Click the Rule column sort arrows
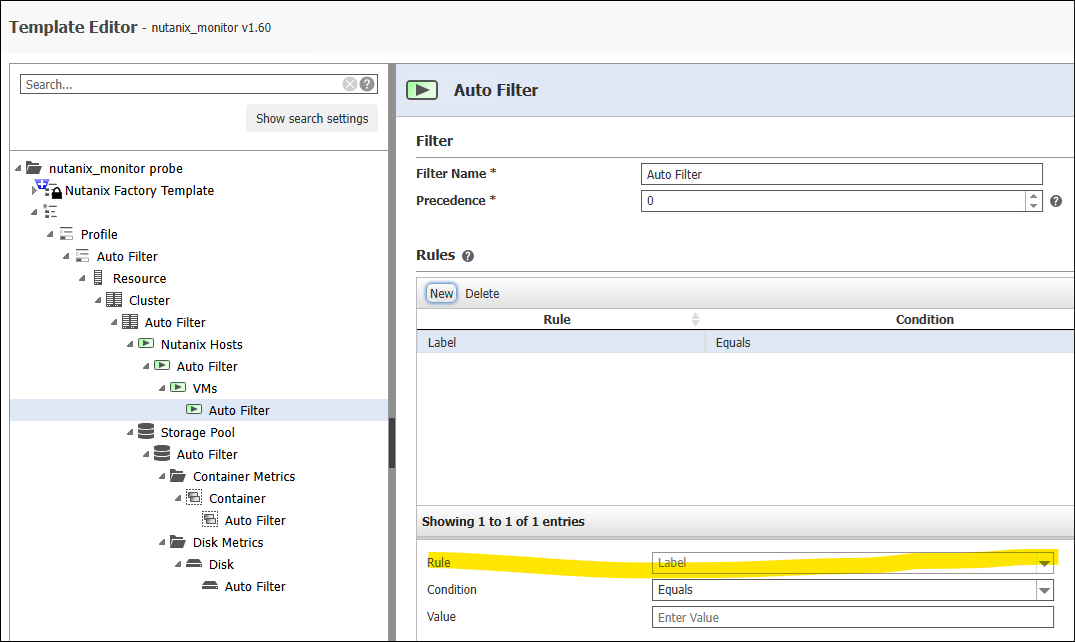Viewport: 1075px width, 642px height. 695,320
